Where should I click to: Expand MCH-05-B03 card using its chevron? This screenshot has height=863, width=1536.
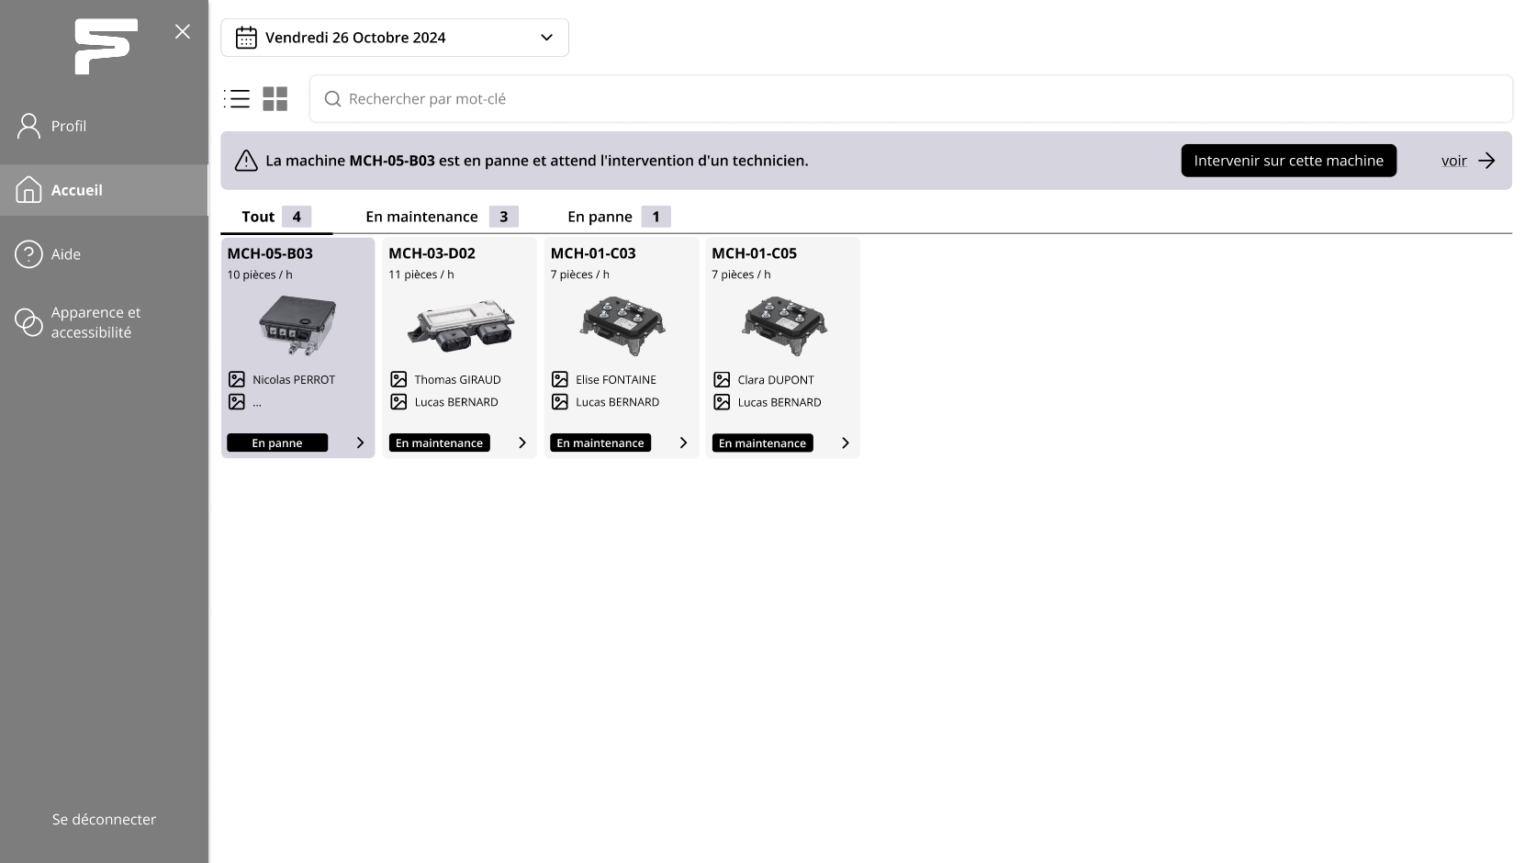[360, 443]
